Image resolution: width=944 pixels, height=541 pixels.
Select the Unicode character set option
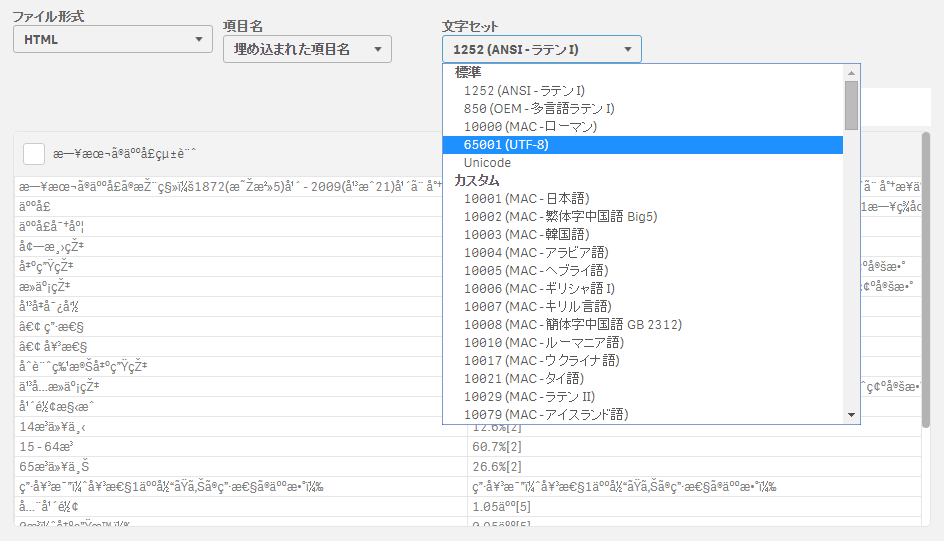[x=487, y=163]
